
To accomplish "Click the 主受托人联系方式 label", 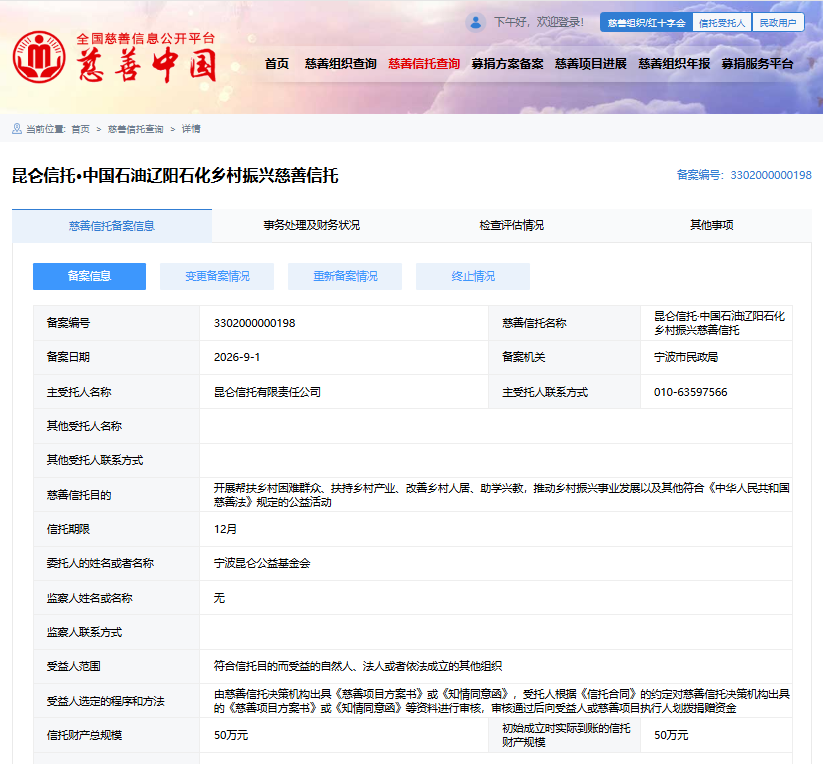I will [x=545, y=392].
